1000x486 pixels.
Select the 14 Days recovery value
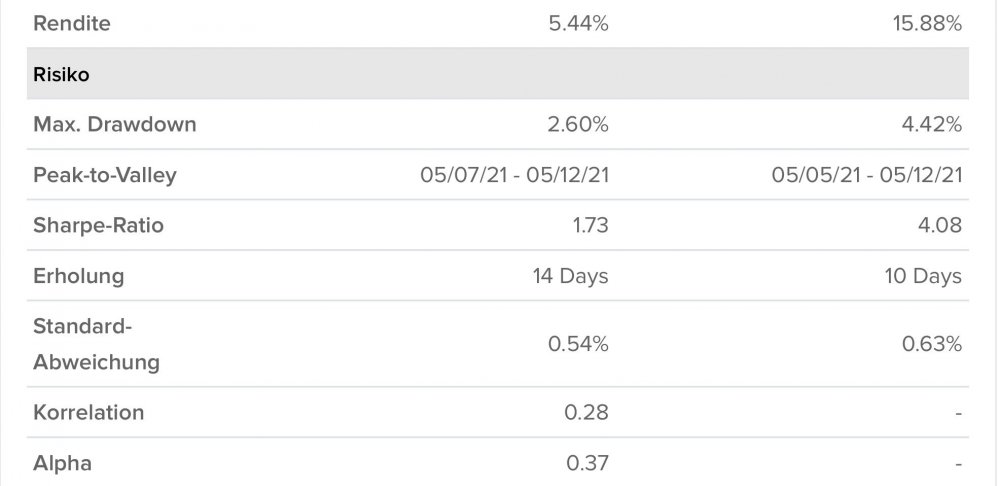pyautogui.click(x=570, y=276)
